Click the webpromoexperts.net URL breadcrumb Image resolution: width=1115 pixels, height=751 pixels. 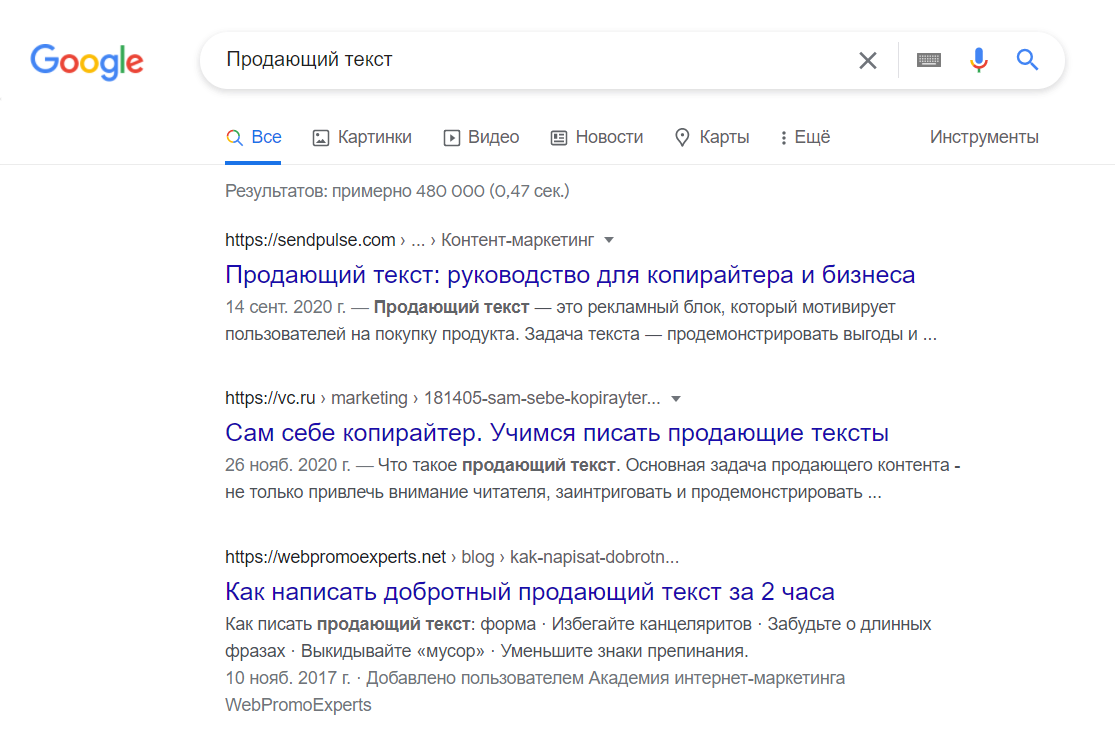tap(335, 557)
